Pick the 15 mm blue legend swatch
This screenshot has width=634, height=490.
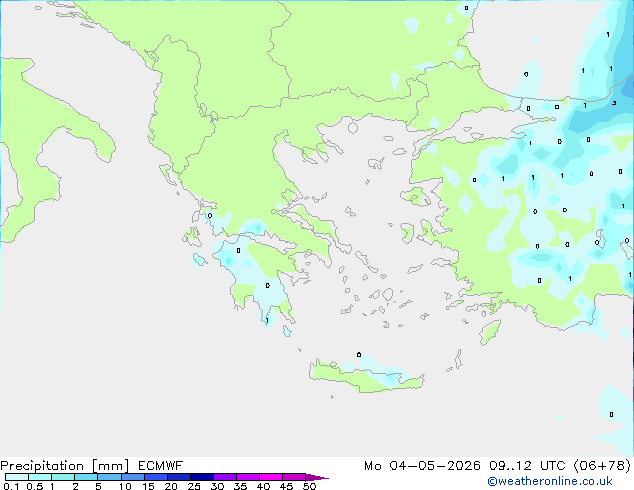155,477
